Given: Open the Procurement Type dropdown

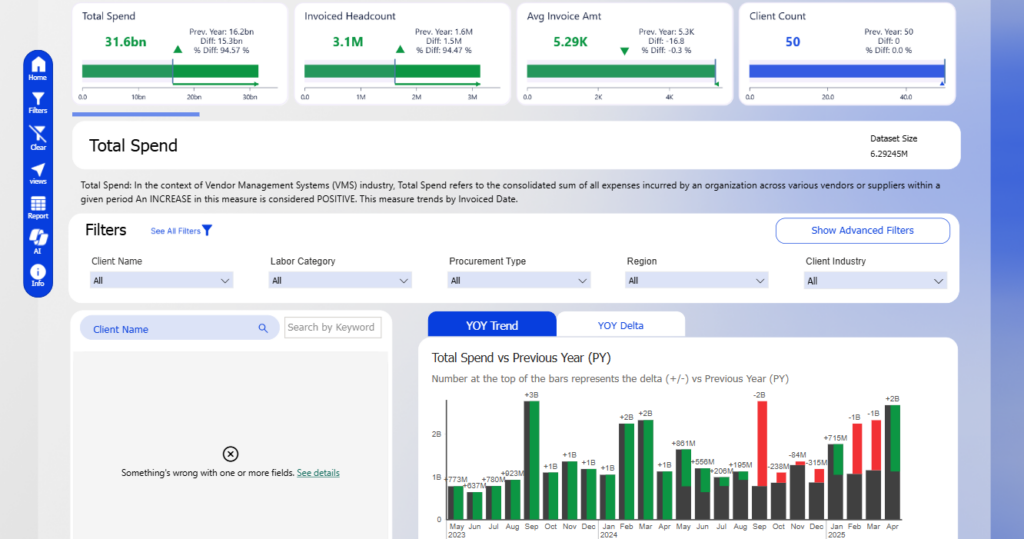Looking at the screenshot, I should click(x=519, y=281).
